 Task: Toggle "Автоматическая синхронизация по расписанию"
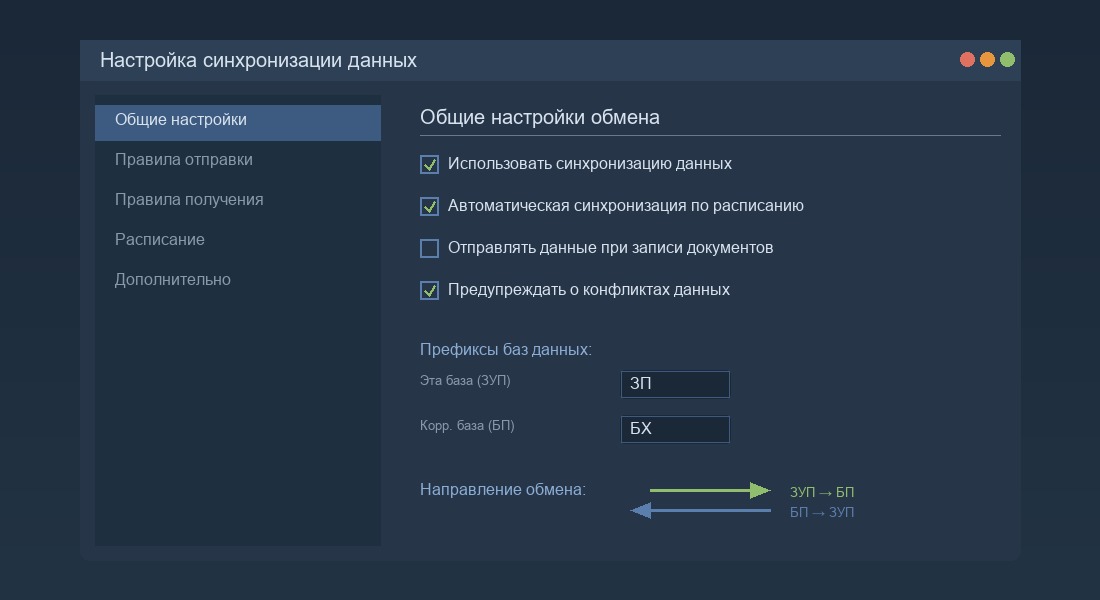coord(429,206)
